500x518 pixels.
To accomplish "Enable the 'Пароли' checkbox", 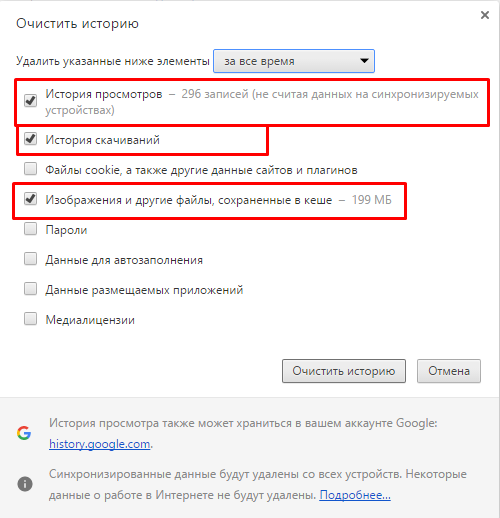I will (x=30, y=229).
